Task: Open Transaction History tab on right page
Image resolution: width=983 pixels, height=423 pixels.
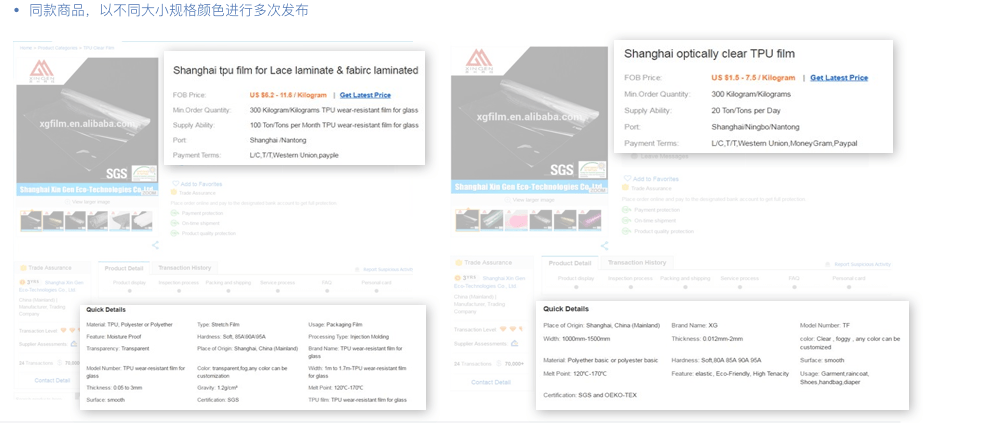Action: [636, 263]
